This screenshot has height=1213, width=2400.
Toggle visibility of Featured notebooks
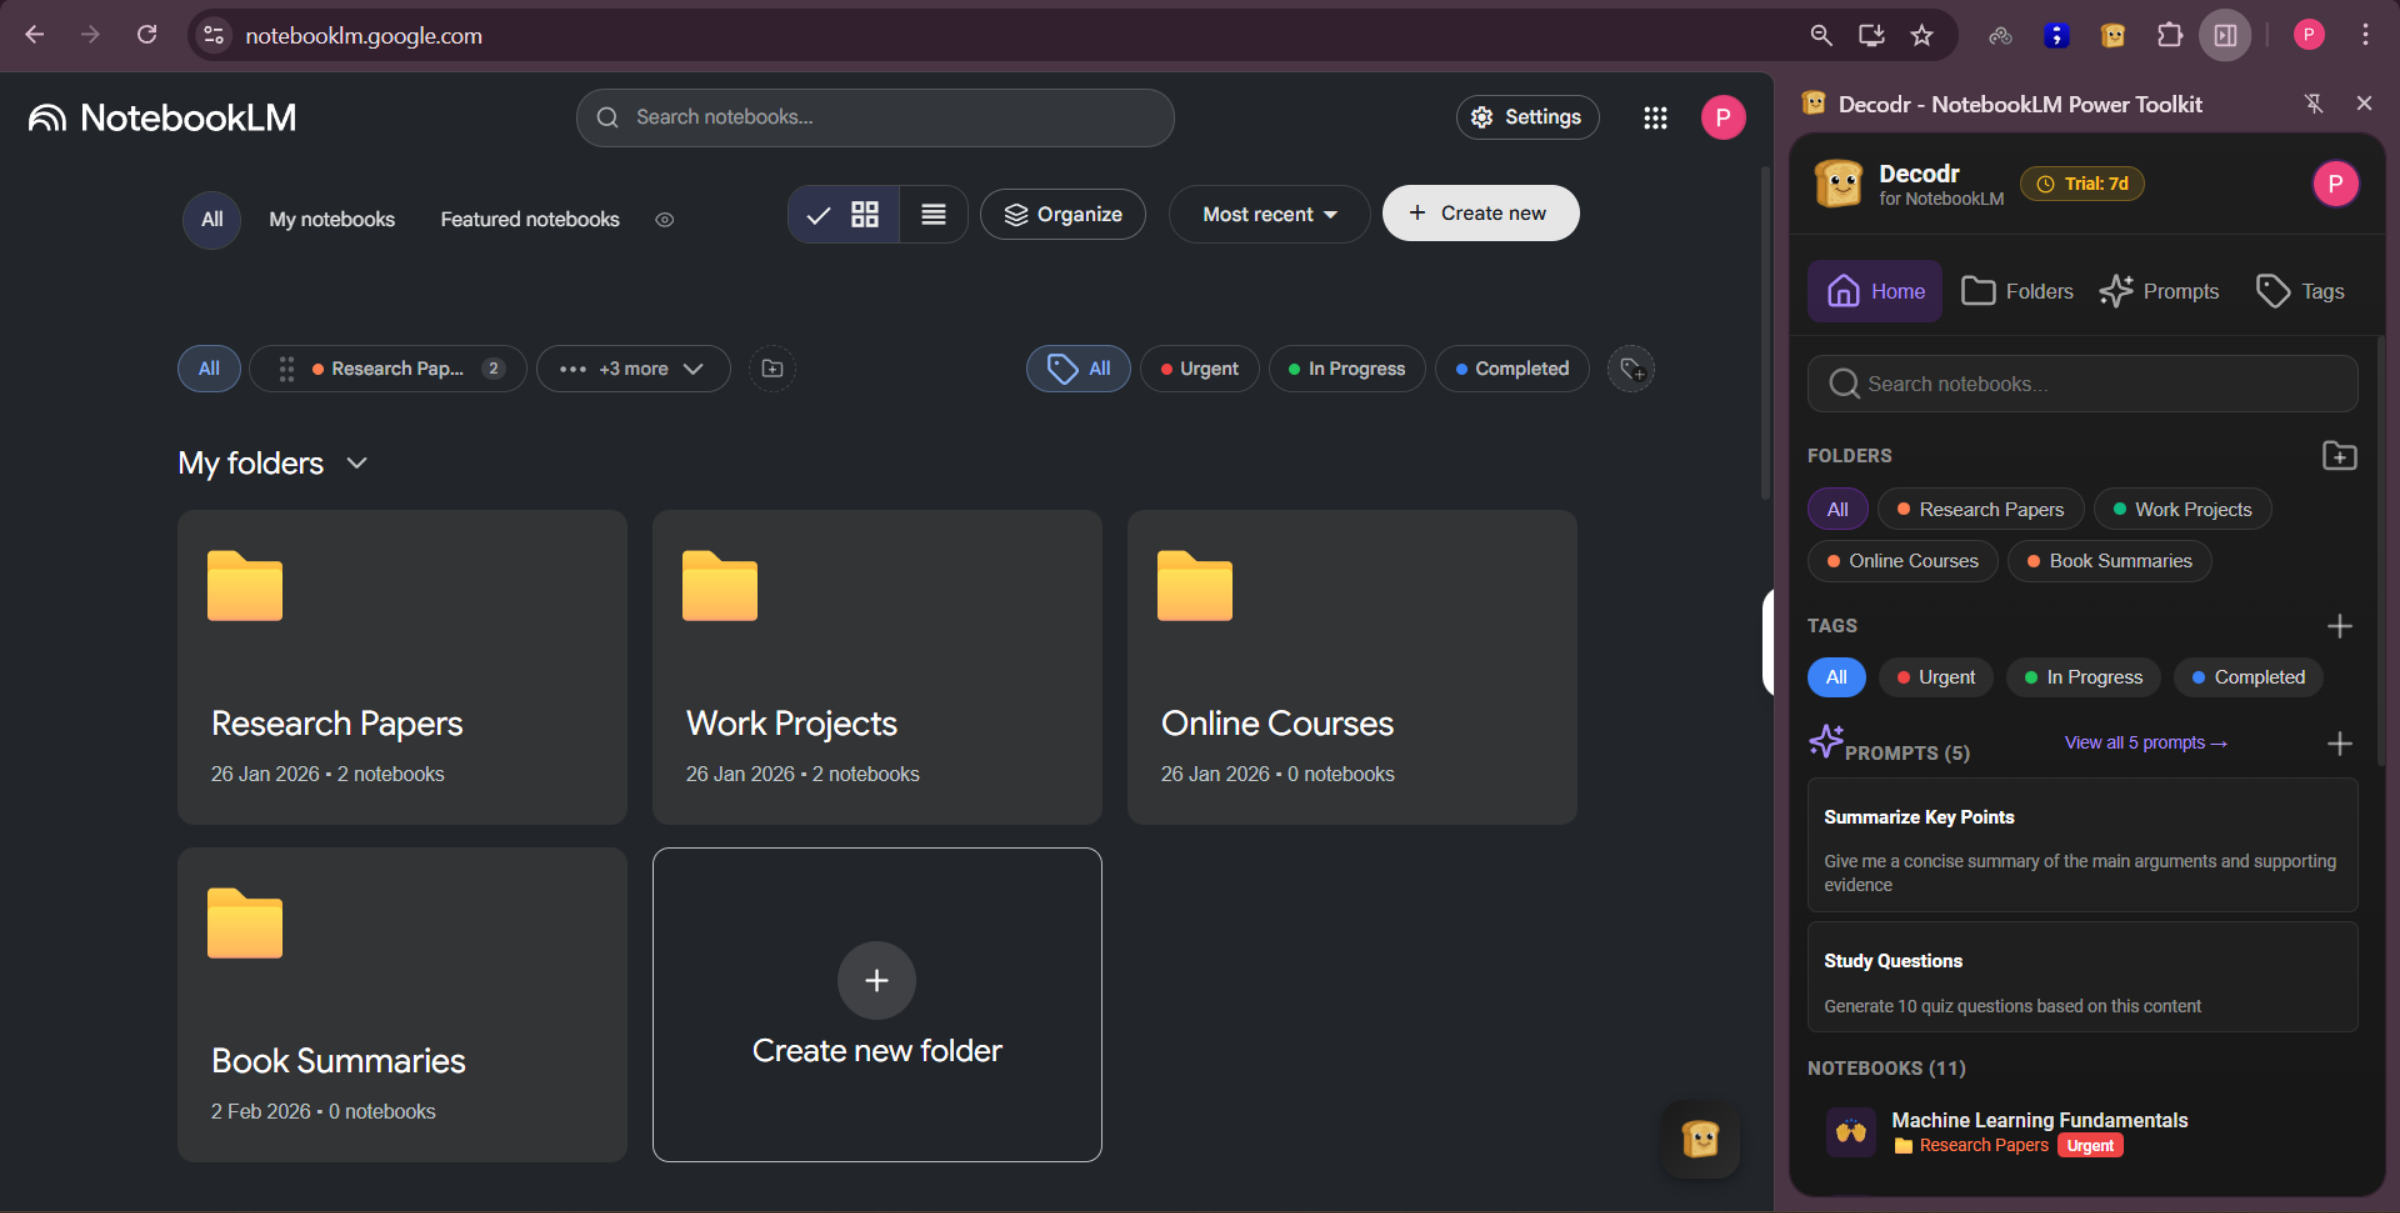click(x=664, y=220)
